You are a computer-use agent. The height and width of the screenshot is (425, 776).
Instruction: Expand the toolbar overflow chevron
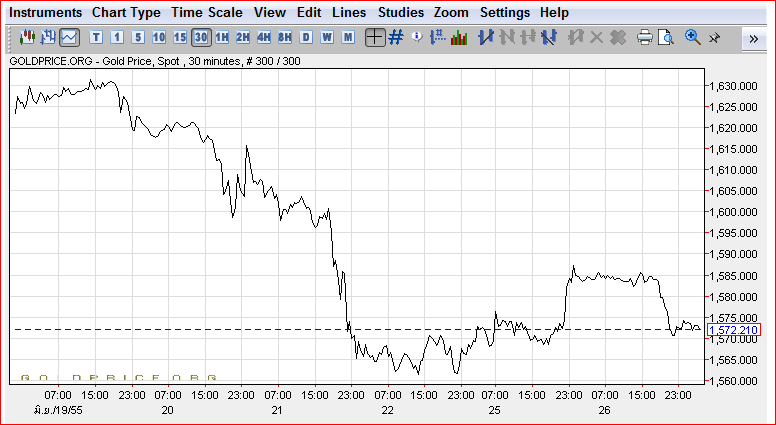(754, 39)
